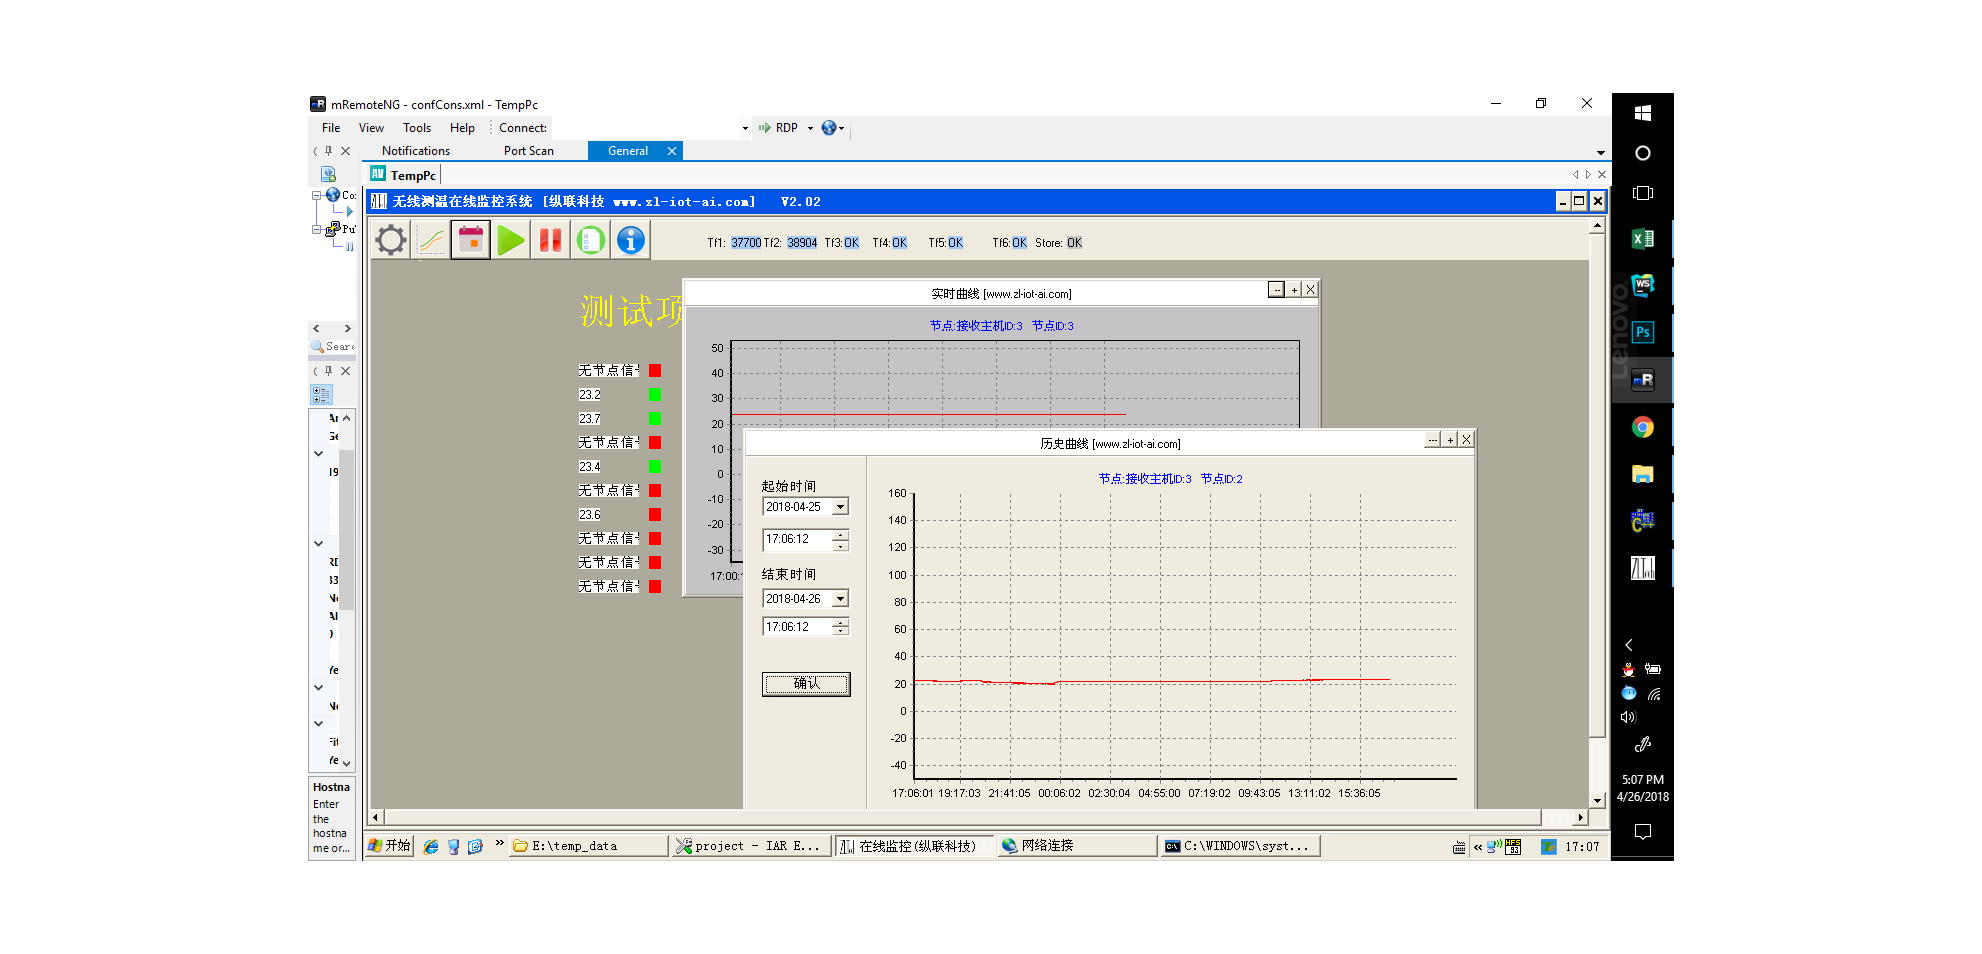The height and width of the screenshot is (954, 1982).
Task: Click the plus button on history curve window
Action: (x=1449, y=440)
